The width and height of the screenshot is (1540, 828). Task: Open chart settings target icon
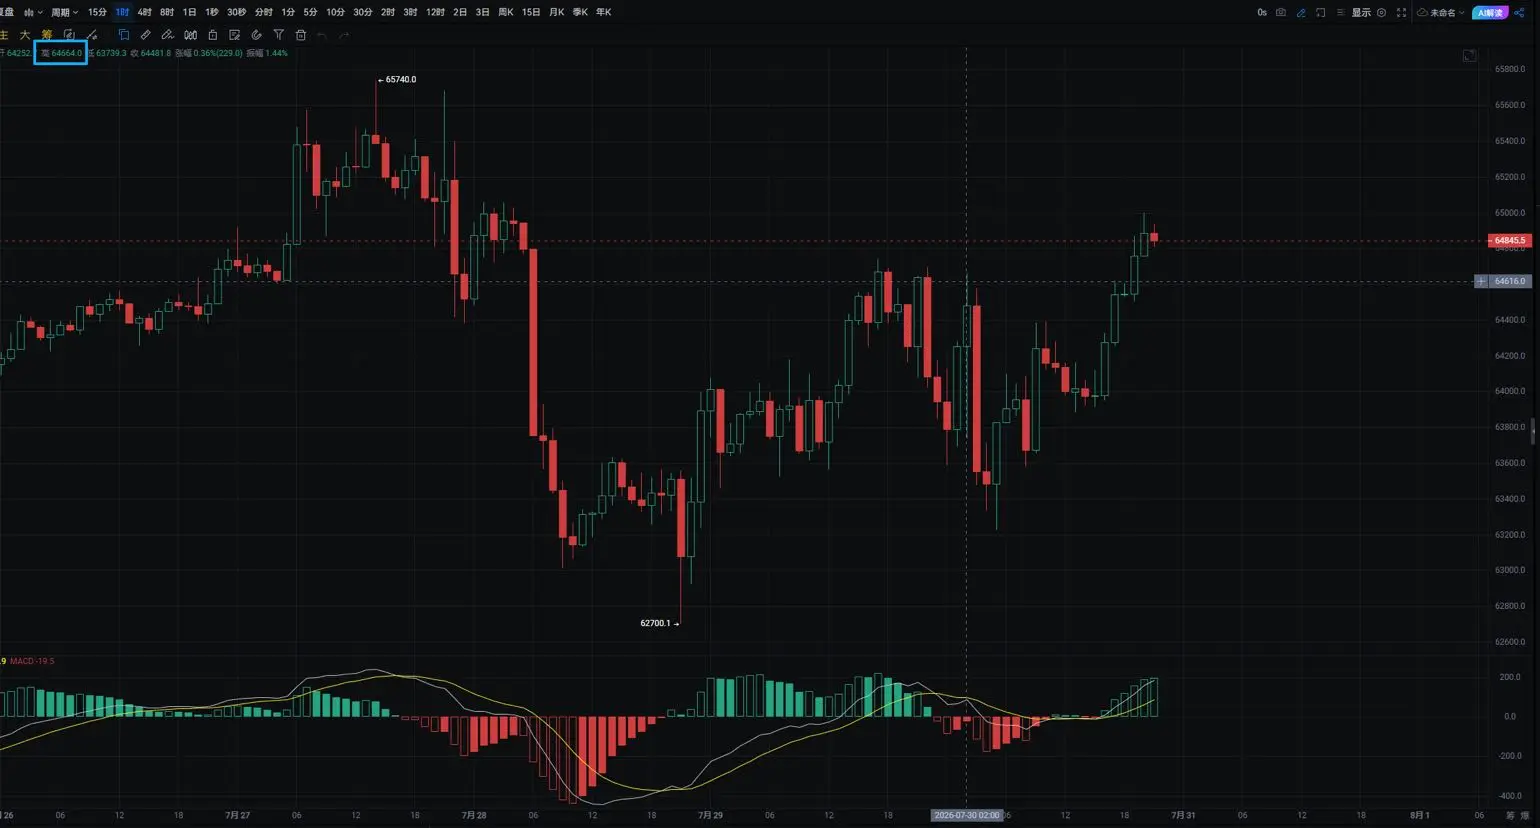tap(1382, 13)
